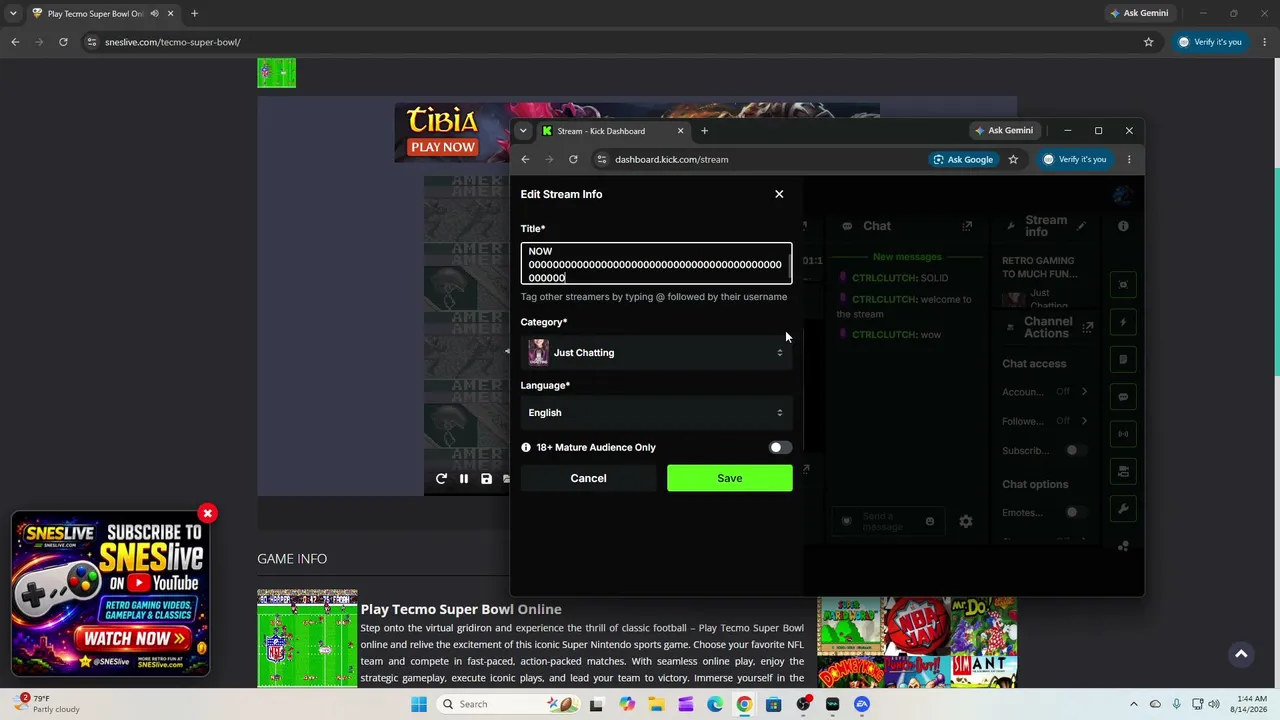1280x720 pixels.
Task: Reload the snesslive Tecmo page
Action: pos(63,42)
